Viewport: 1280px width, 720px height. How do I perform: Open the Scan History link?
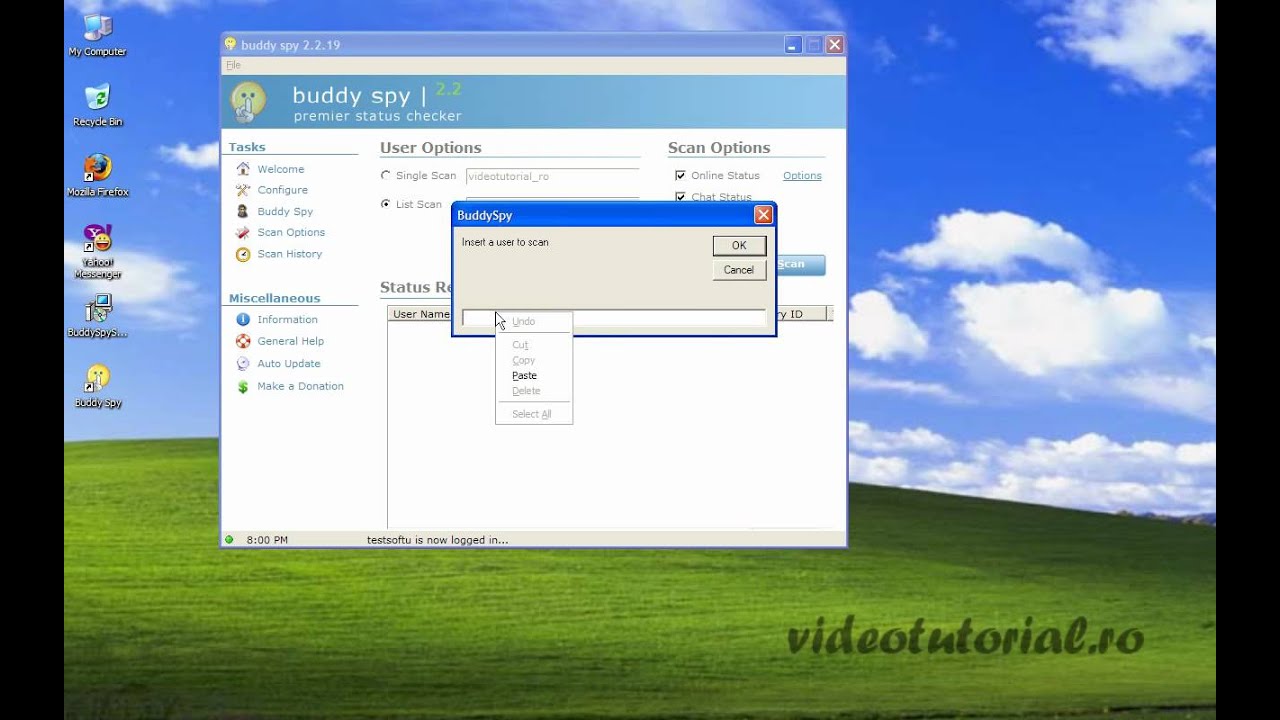[290, 254]
